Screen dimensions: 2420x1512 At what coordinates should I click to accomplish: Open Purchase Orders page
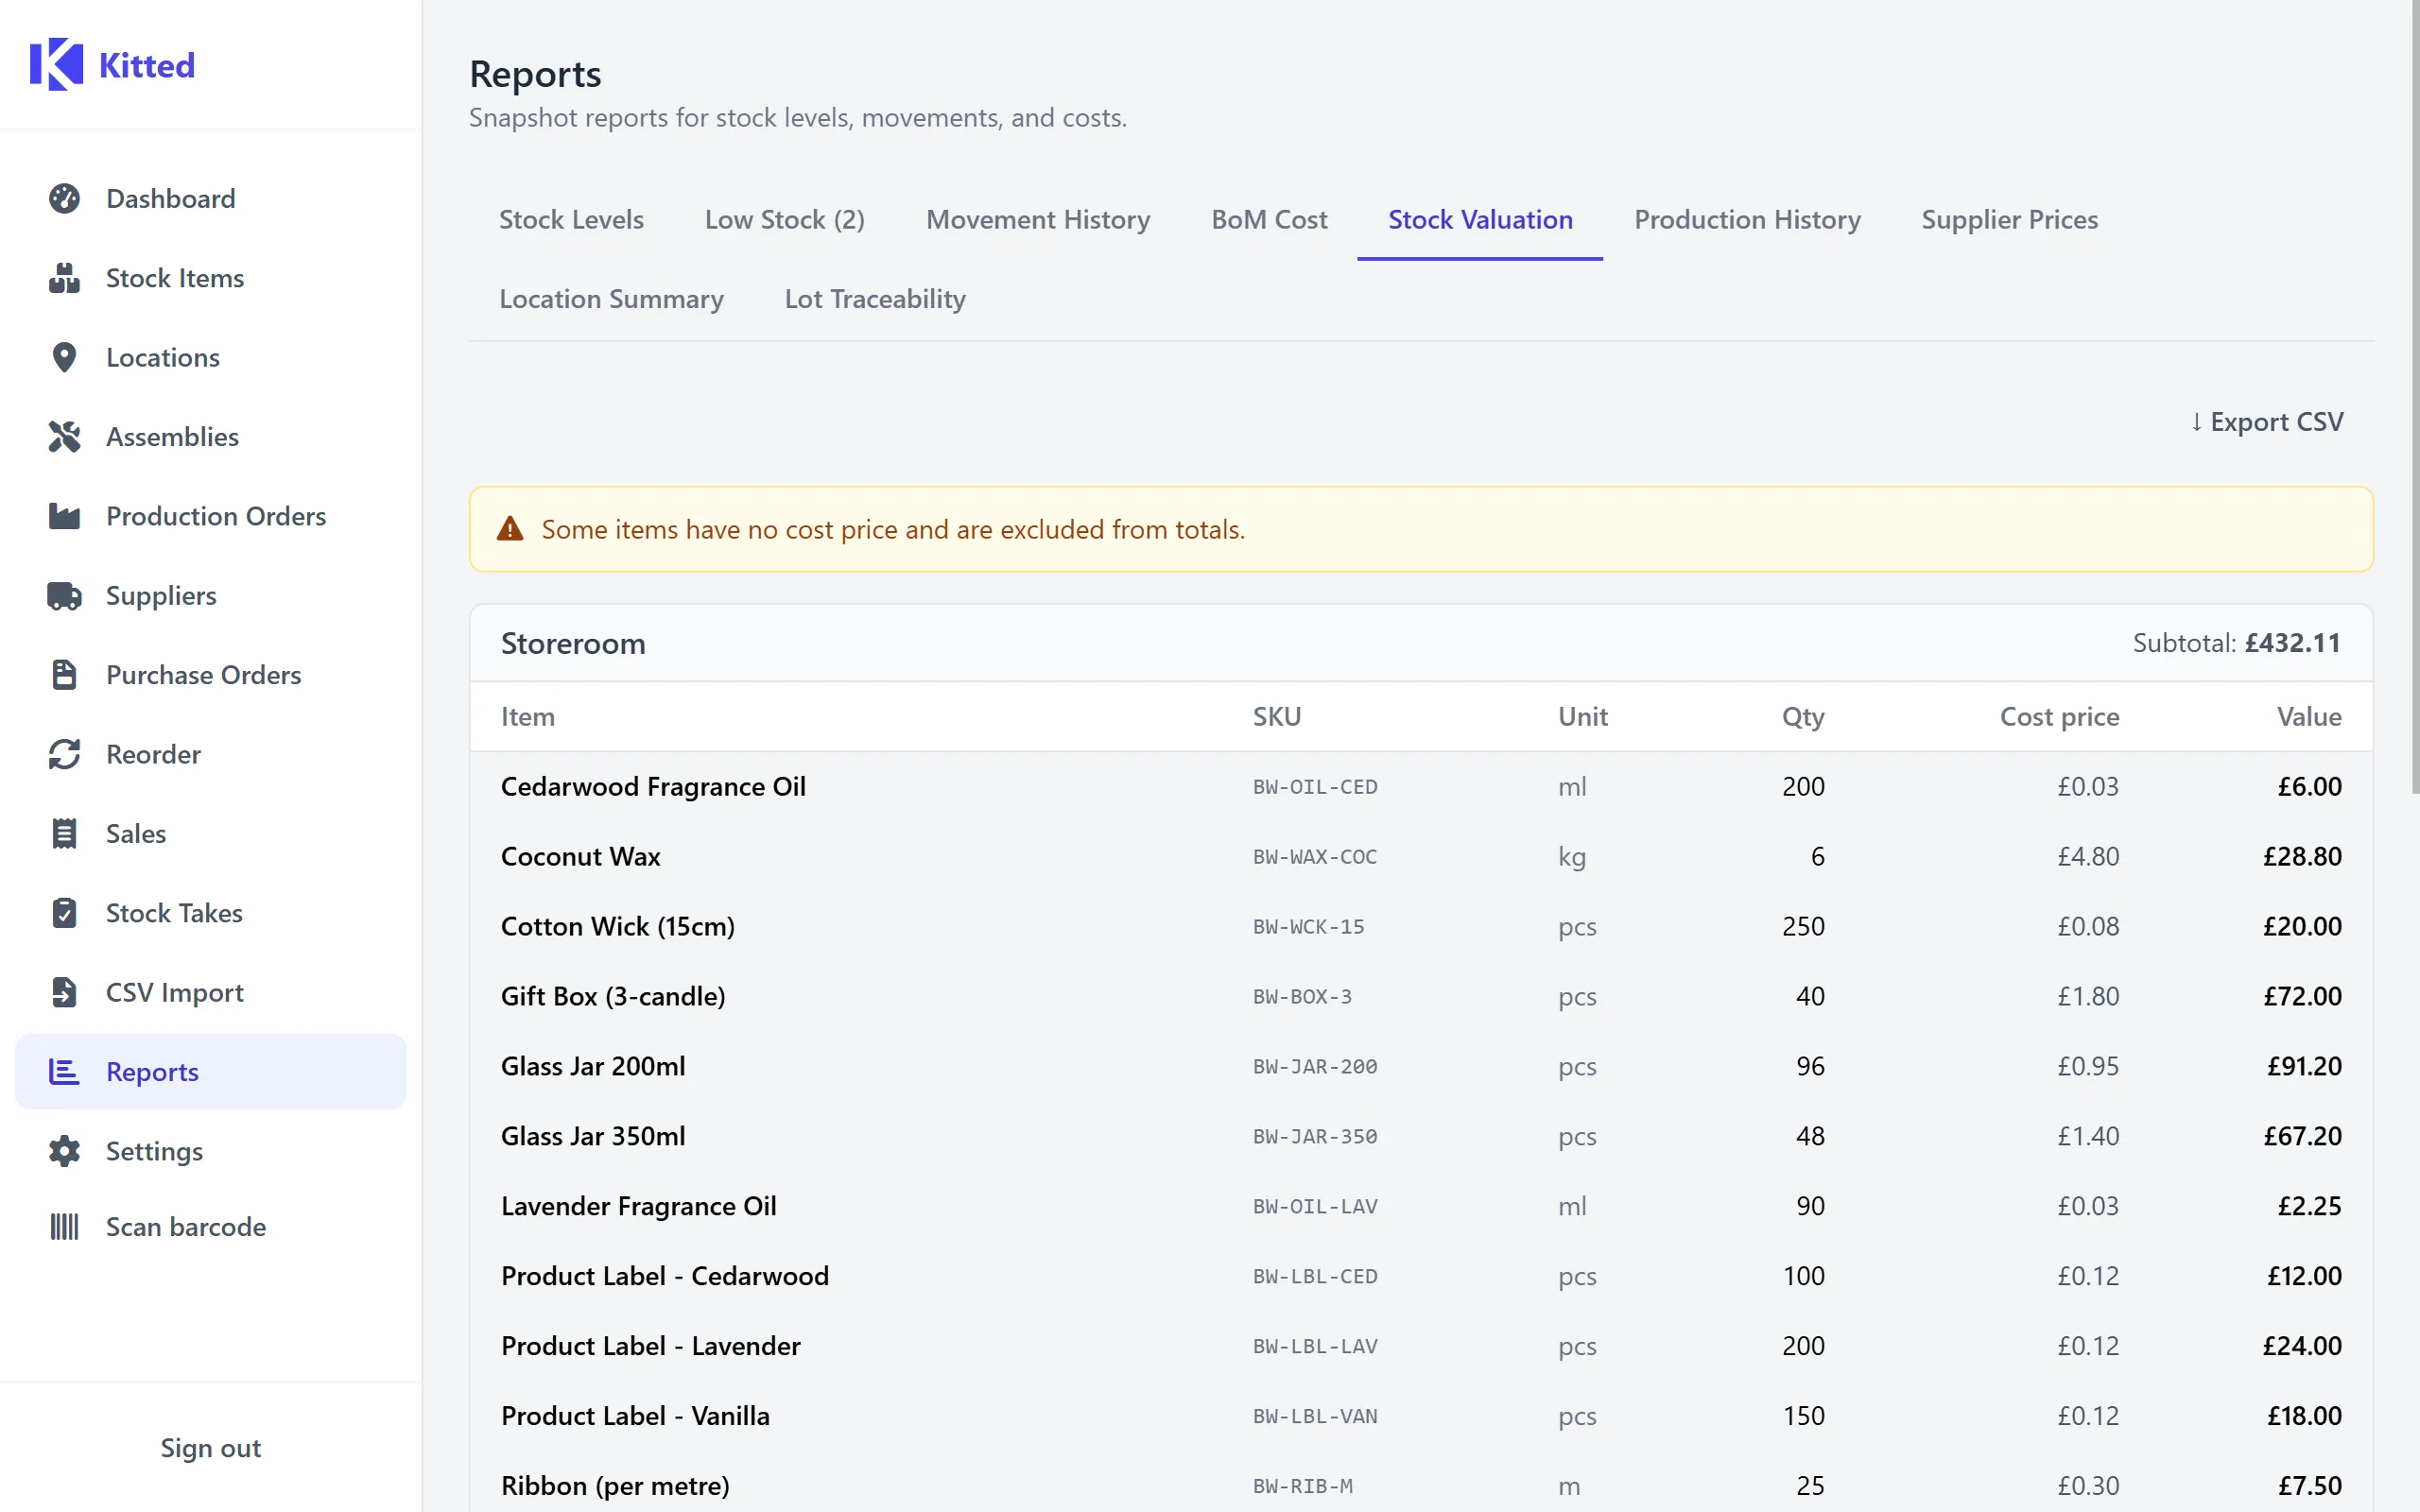211,675
